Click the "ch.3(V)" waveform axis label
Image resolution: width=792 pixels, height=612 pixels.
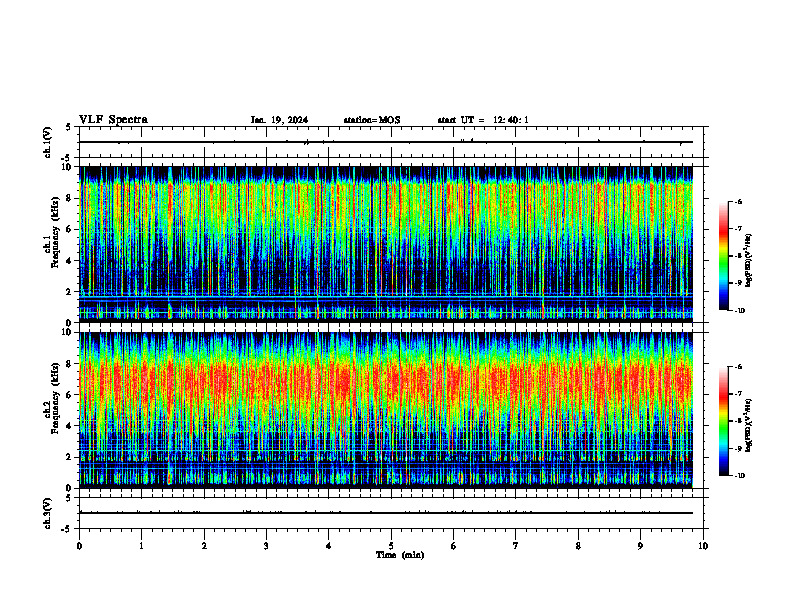pos(48,513)
